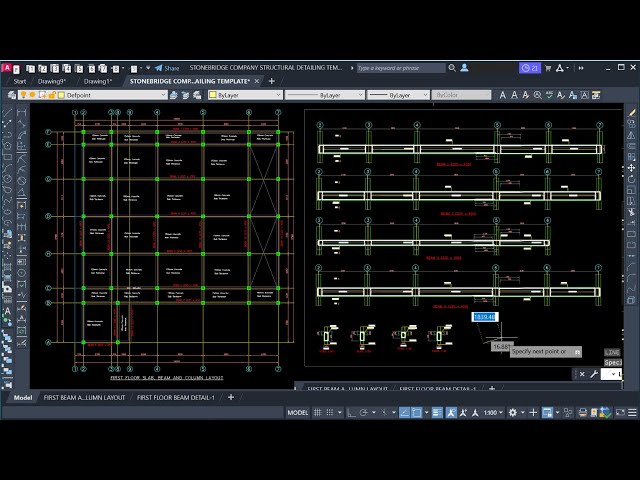Open the ByColor plot style dropdown

[x=461, y=95]
